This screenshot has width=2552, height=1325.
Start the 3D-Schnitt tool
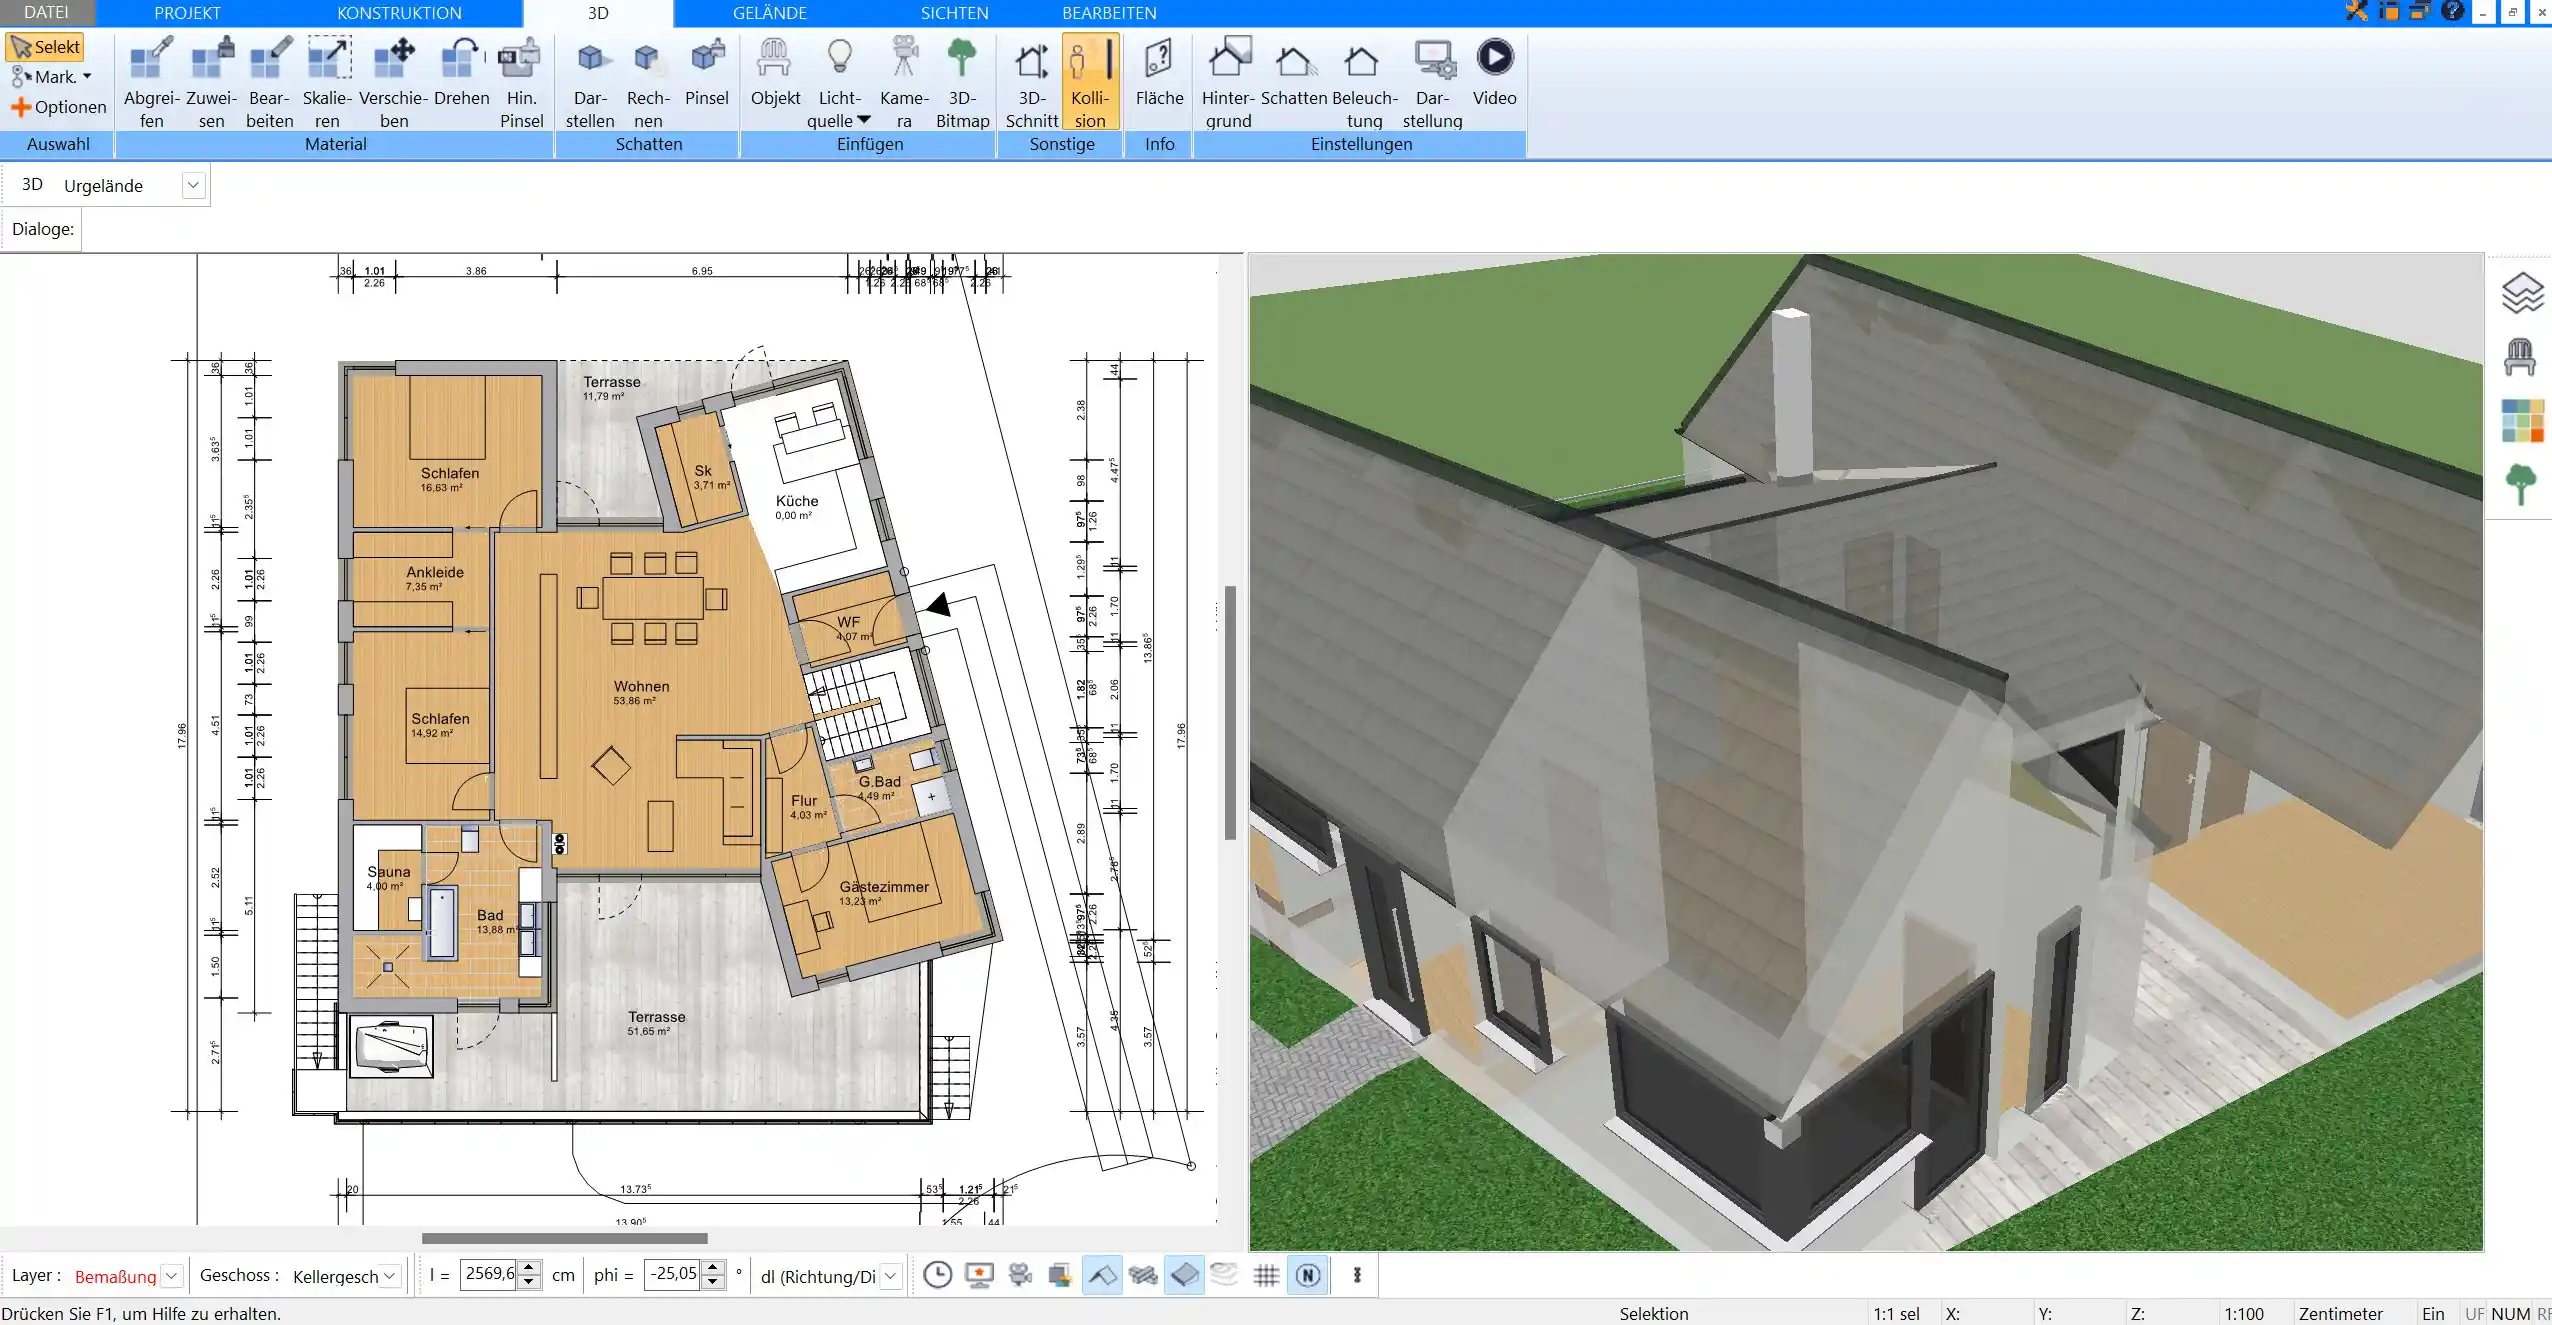[1032, 82]
